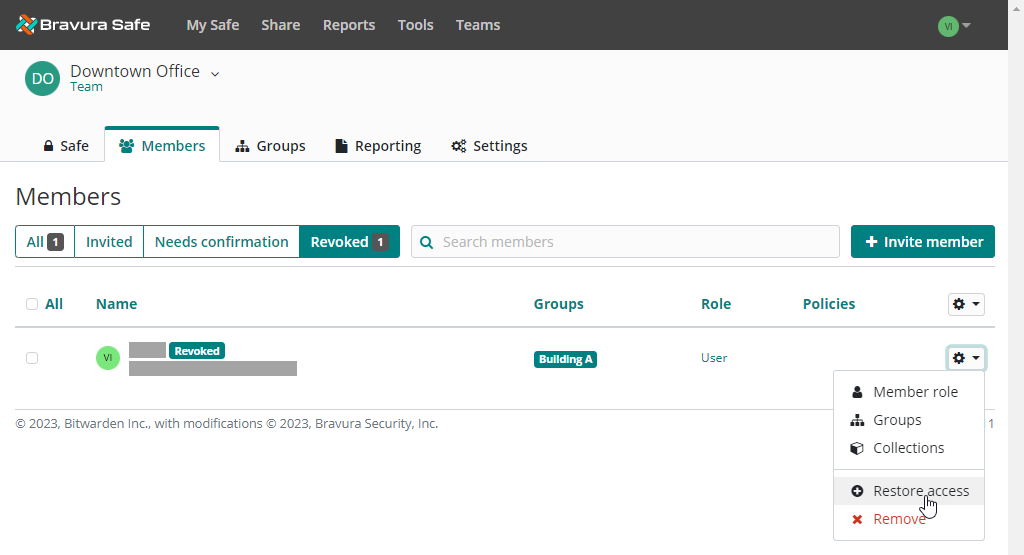1024x555 pixels.
Task: Select Remove from the member menu
Action: coord(898,519)
